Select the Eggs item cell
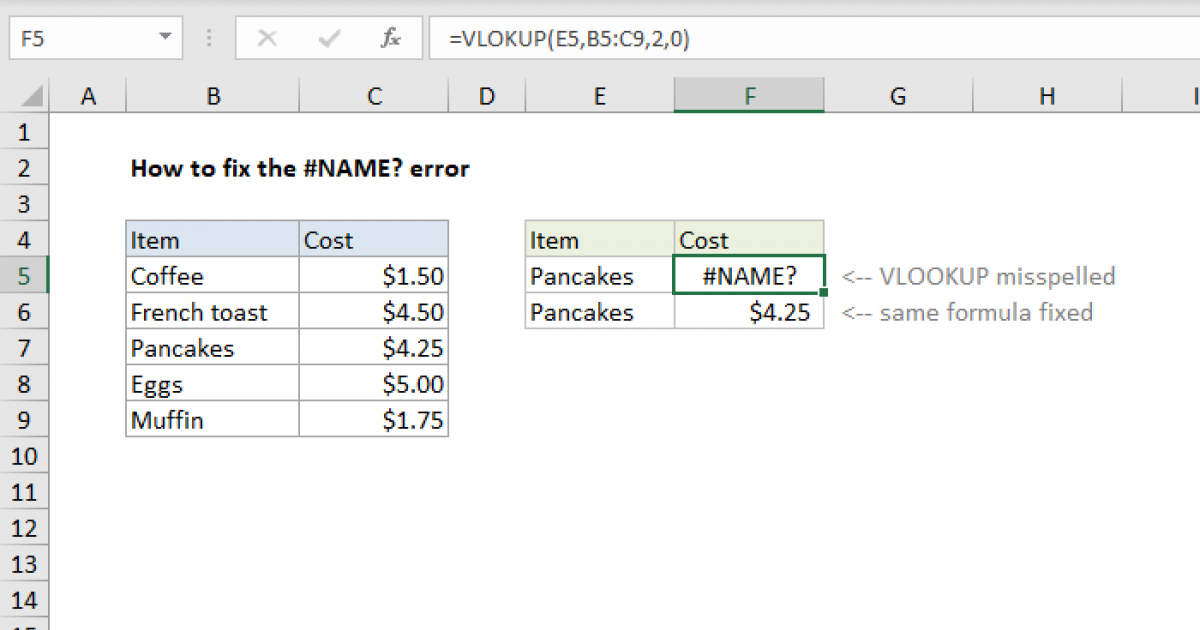 (212, 384)
